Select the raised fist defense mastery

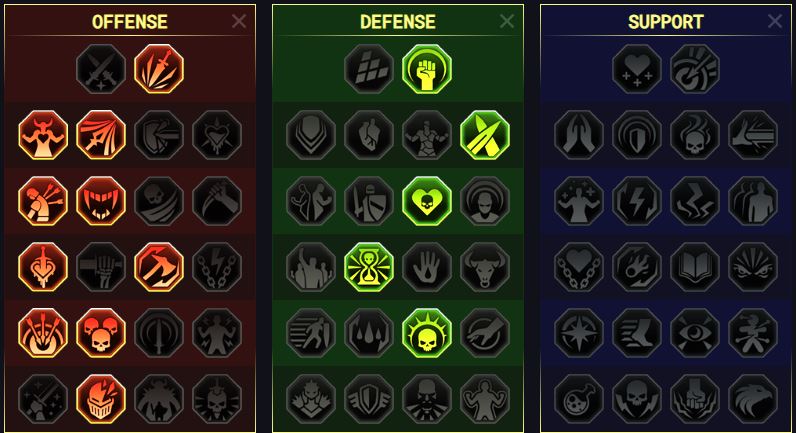[x=427, y=69]
